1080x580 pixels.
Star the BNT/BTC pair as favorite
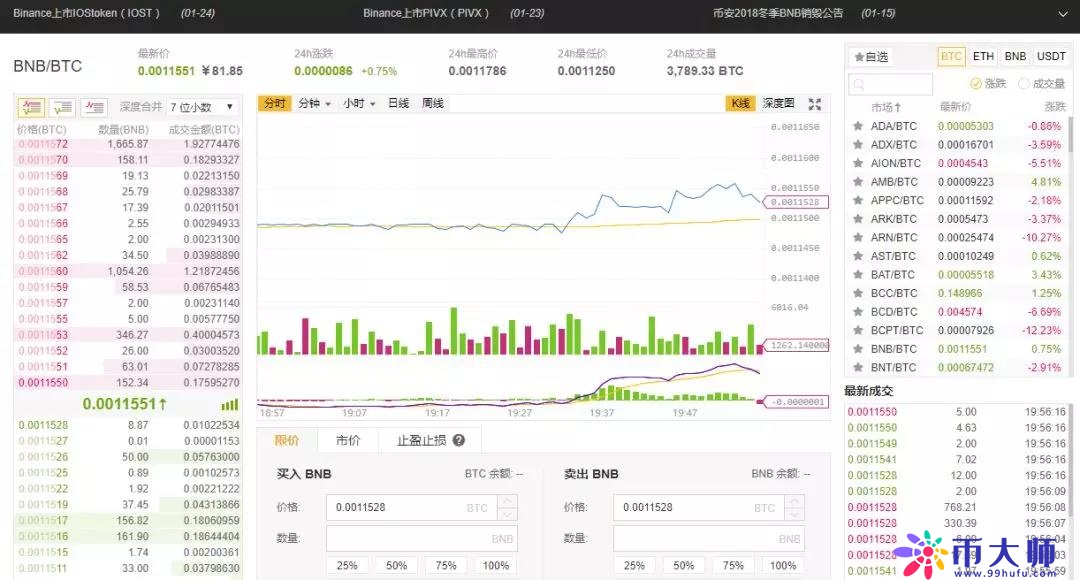(x=858, y=368)
